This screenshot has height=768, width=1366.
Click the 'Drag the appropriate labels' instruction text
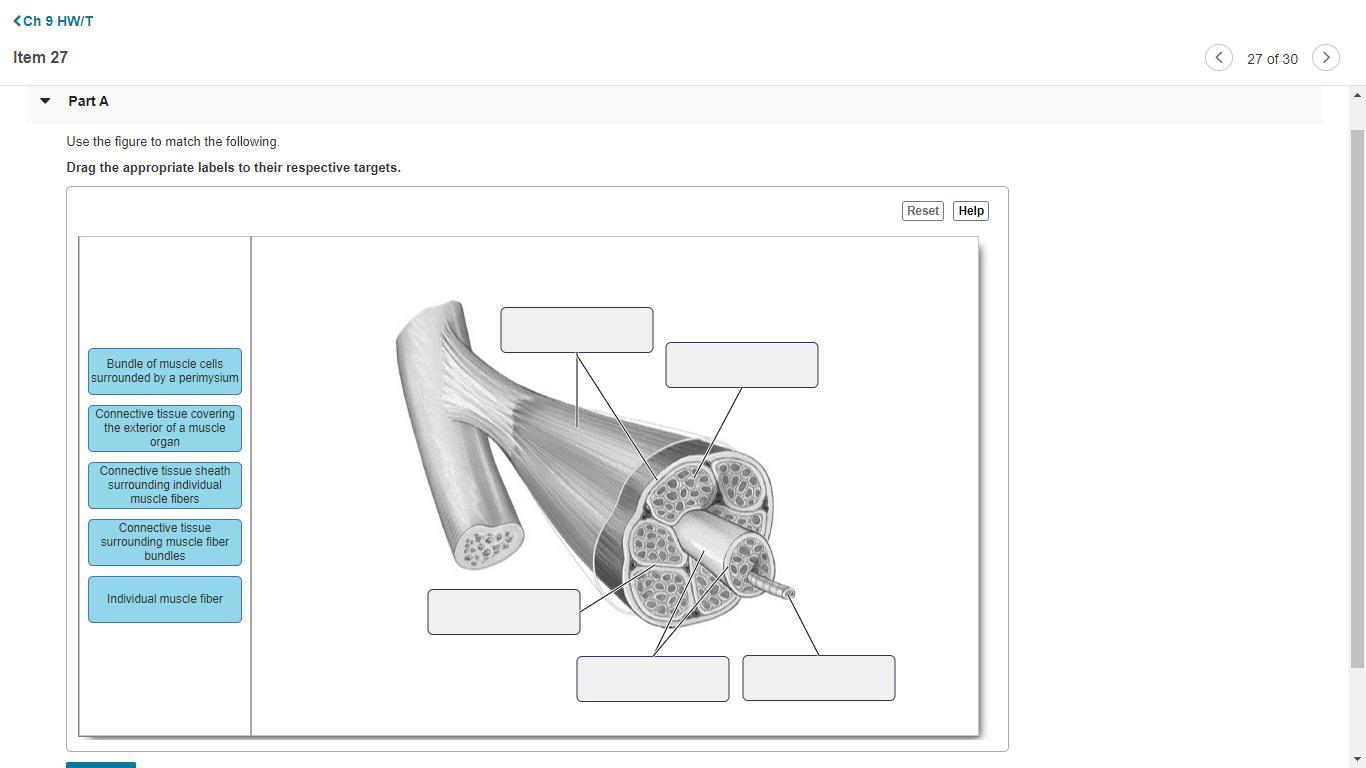[x=234, y=168]
